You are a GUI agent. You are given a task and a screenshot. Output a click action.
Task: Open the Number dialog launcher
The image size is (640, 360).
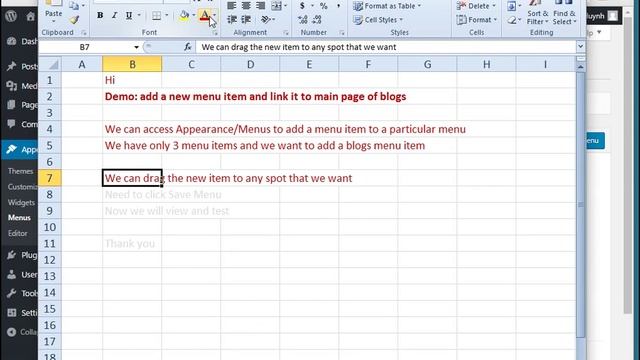342,33
